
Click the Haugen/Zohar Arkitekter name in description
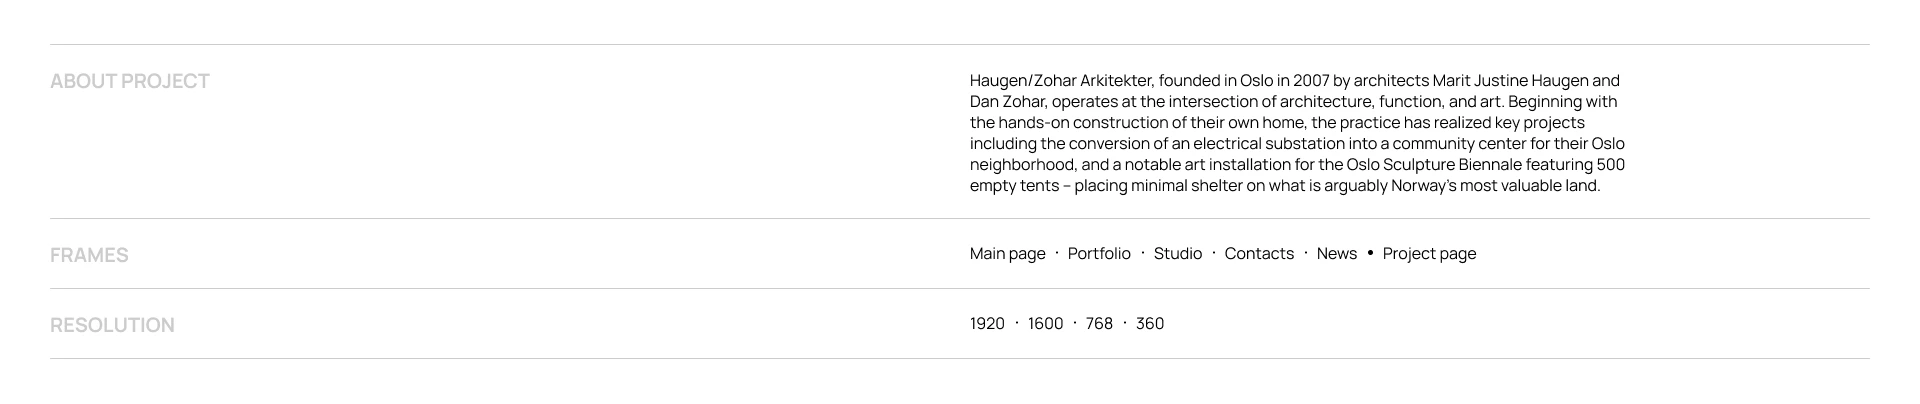click(x=1061, y=81)
